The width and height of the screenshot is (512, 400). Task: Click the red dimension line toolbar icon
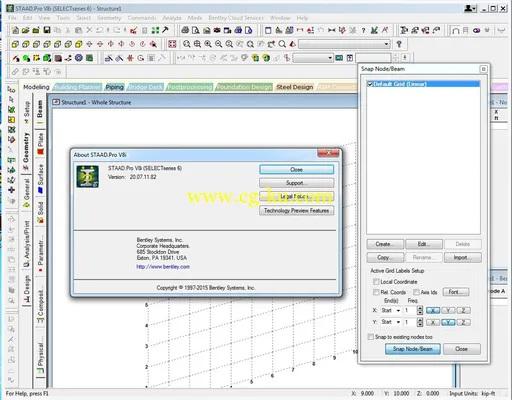point(300,30)
